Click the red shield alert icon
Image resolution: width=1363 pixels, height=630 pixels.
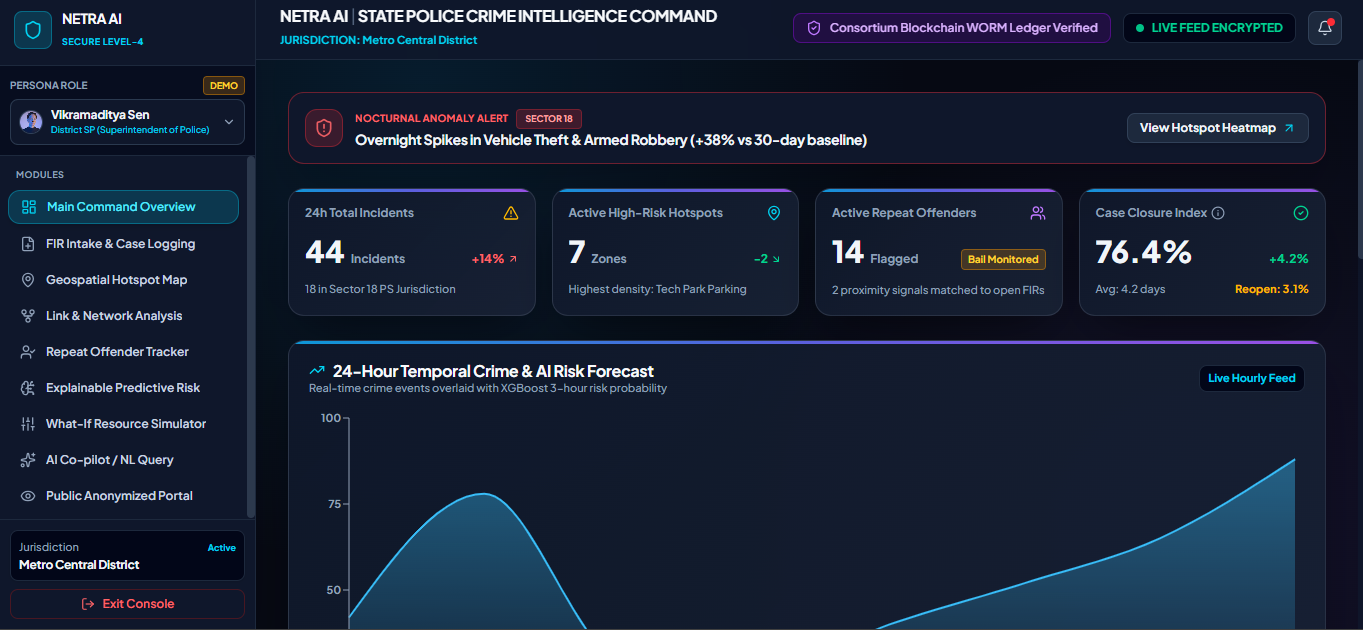(324, 128)
